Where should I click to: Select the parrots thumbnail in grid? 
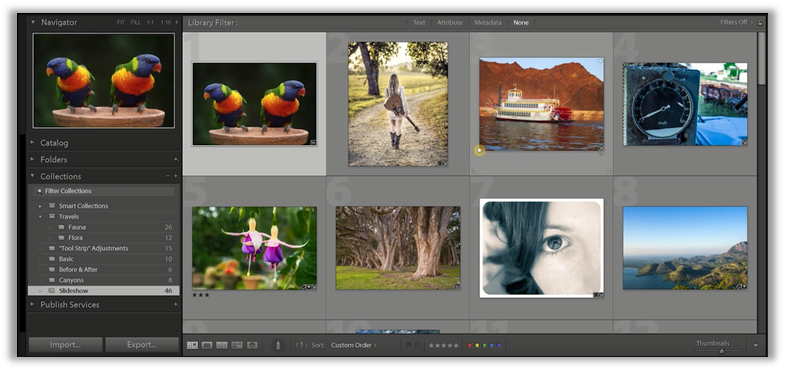[254, 104]
